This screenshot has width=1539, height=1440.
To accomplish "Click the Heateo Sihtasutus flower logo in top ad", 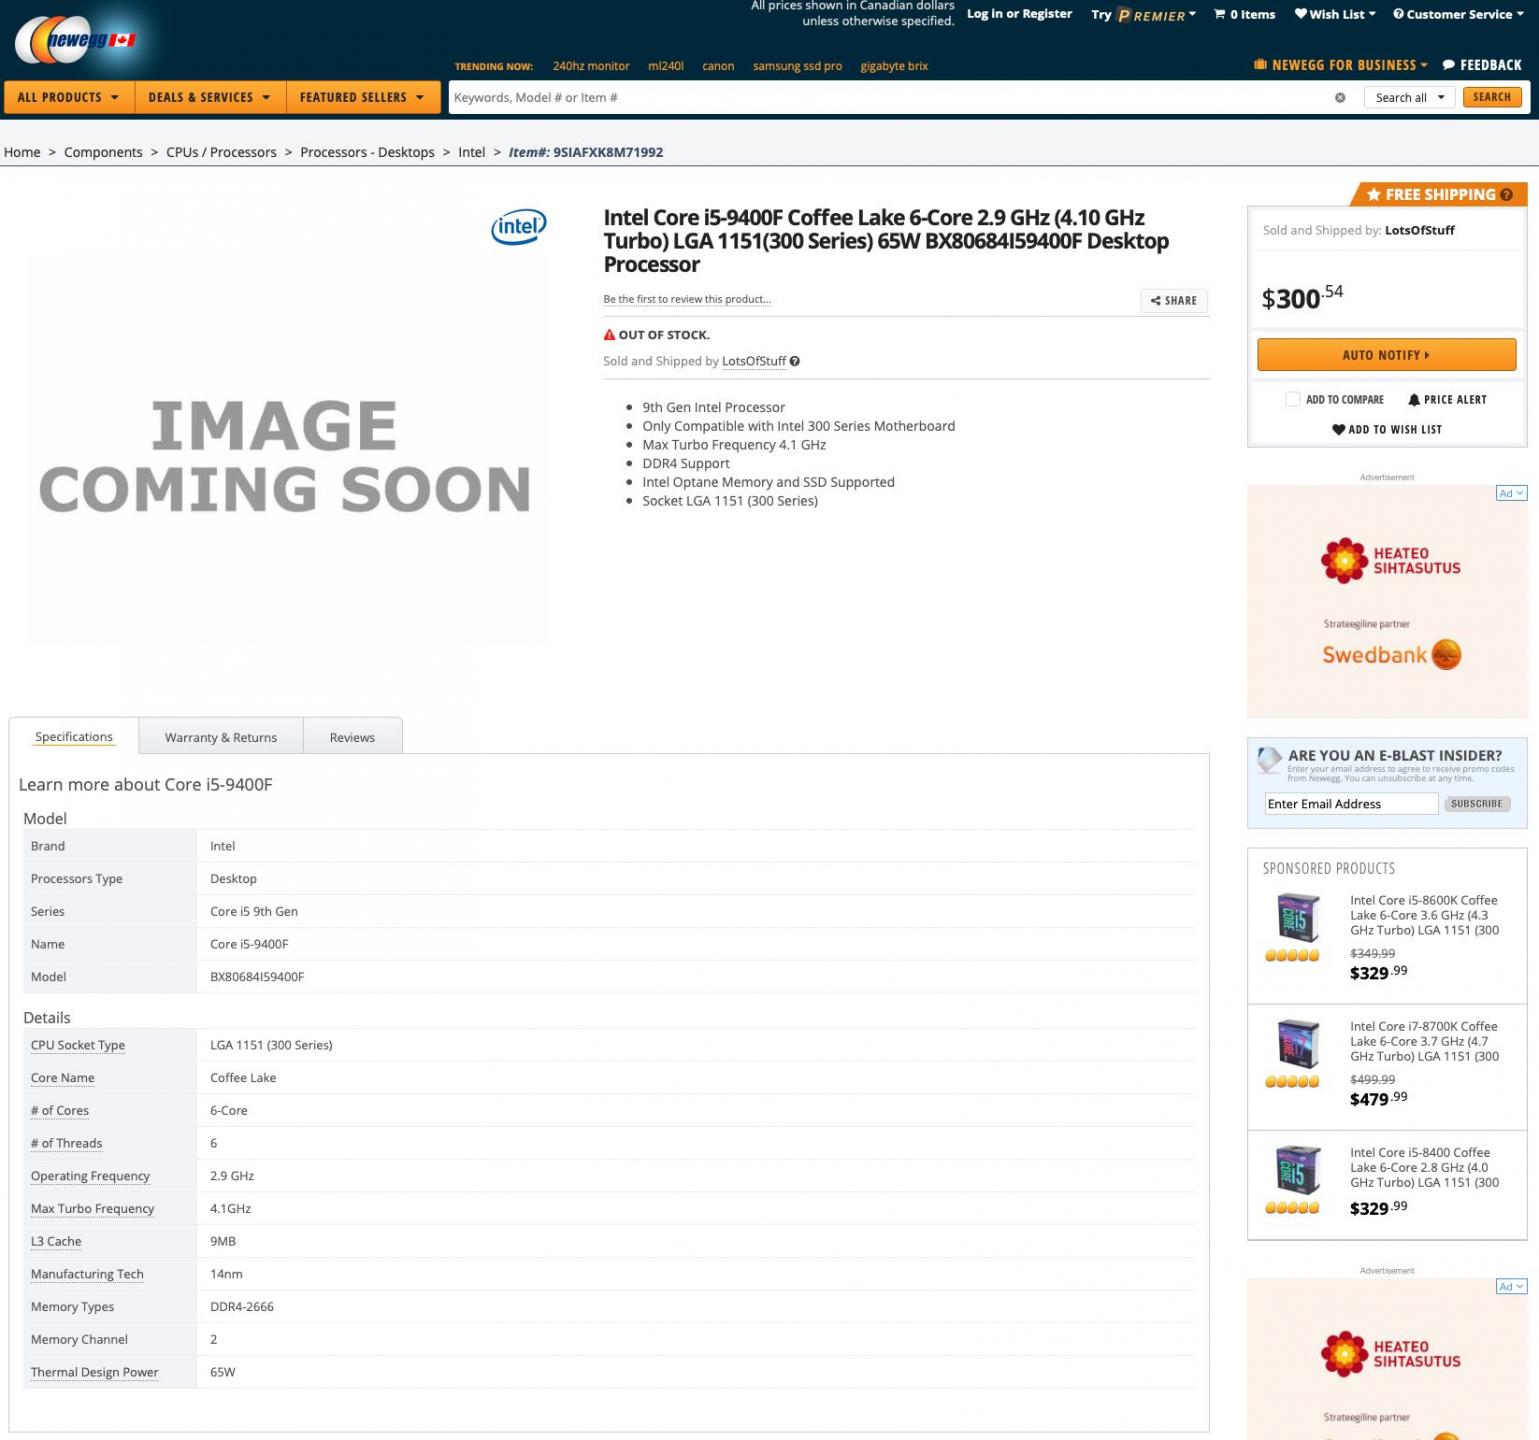I will [x=1344, y=560].
